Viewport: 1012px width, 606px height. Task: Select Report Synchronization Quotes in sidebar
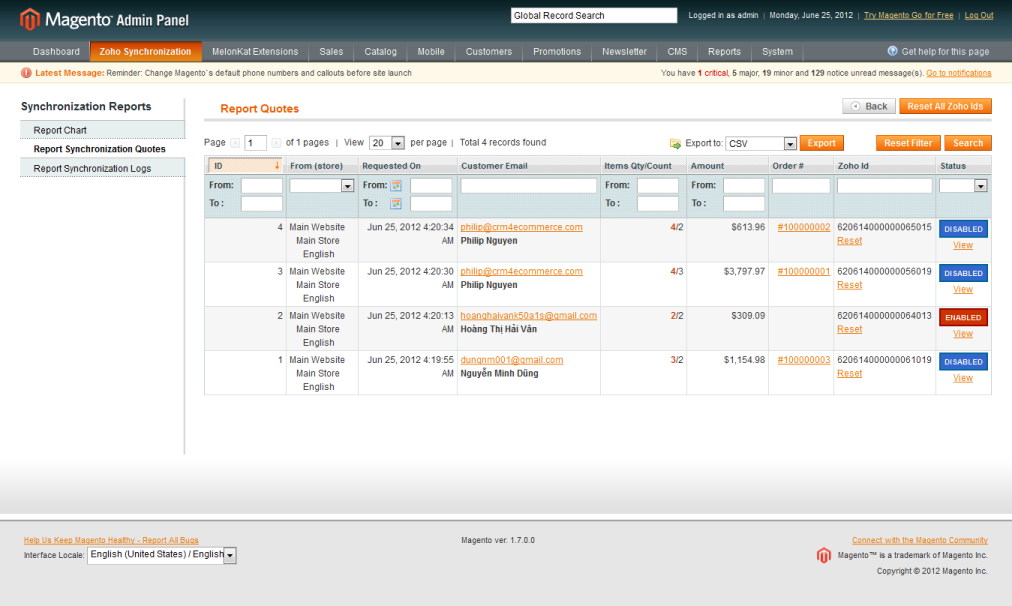point(103,149)
